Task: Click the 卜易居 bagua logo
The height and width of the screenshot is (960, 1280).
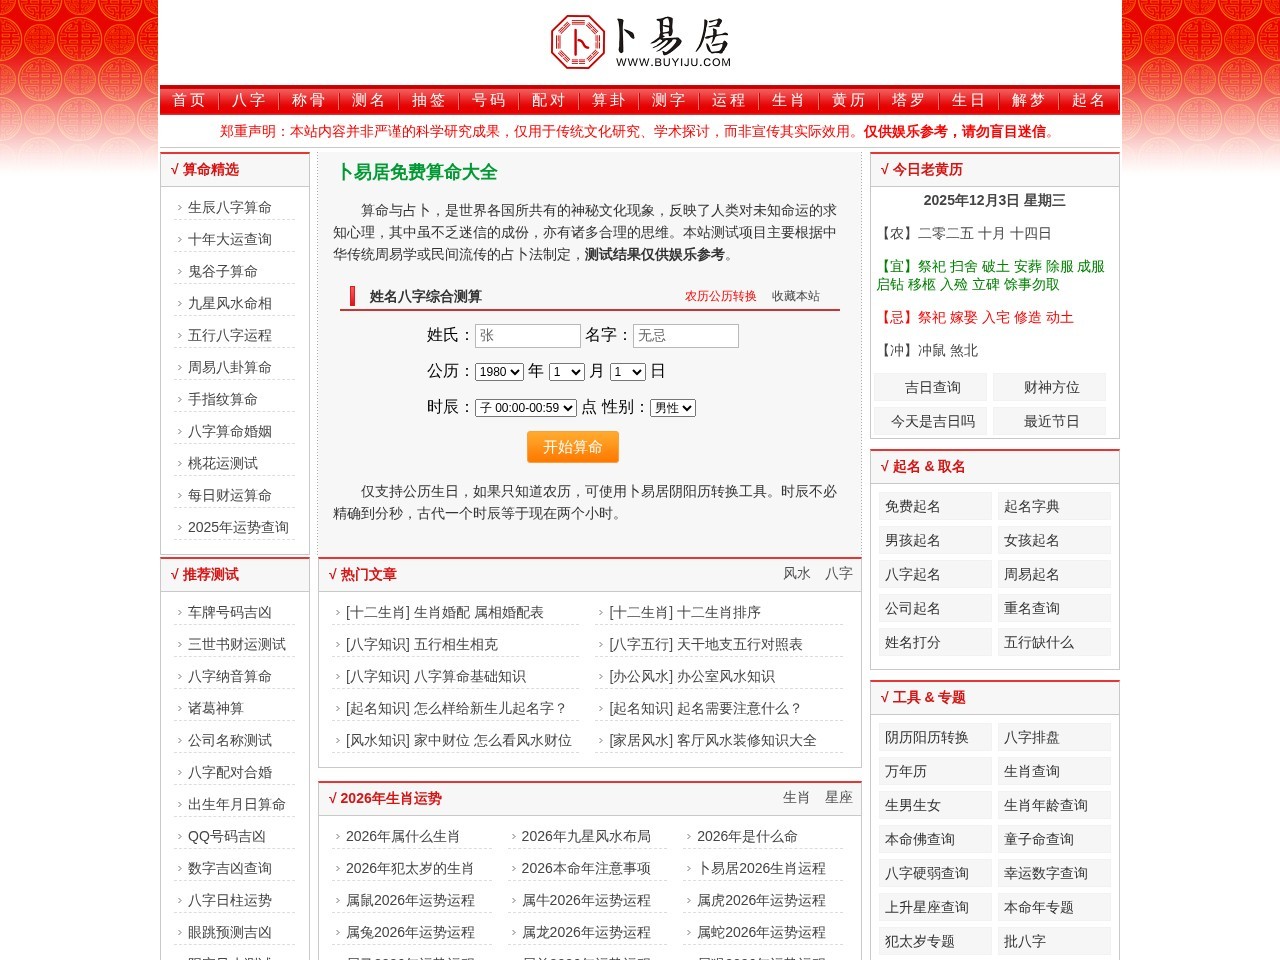Action: tap(577, 41)
